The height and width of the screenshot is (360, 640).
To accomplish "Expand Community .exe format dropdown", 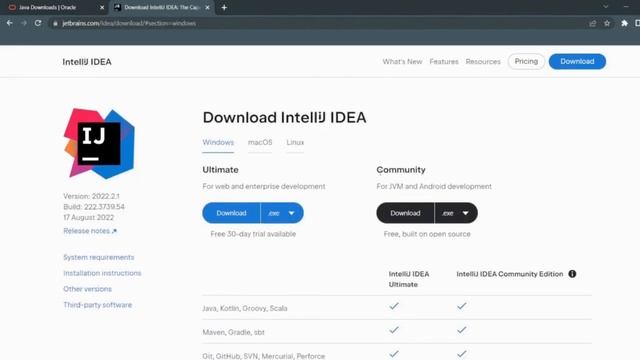I will click(x=456, y=213).
